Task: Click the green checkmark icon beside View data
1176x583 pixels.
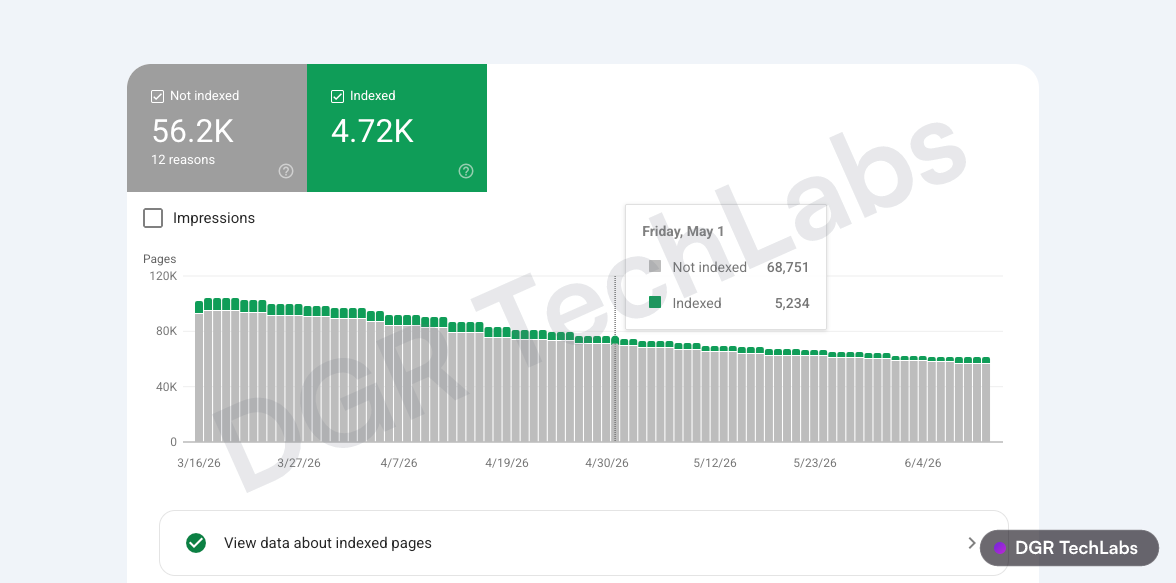Action: point(196,542)
